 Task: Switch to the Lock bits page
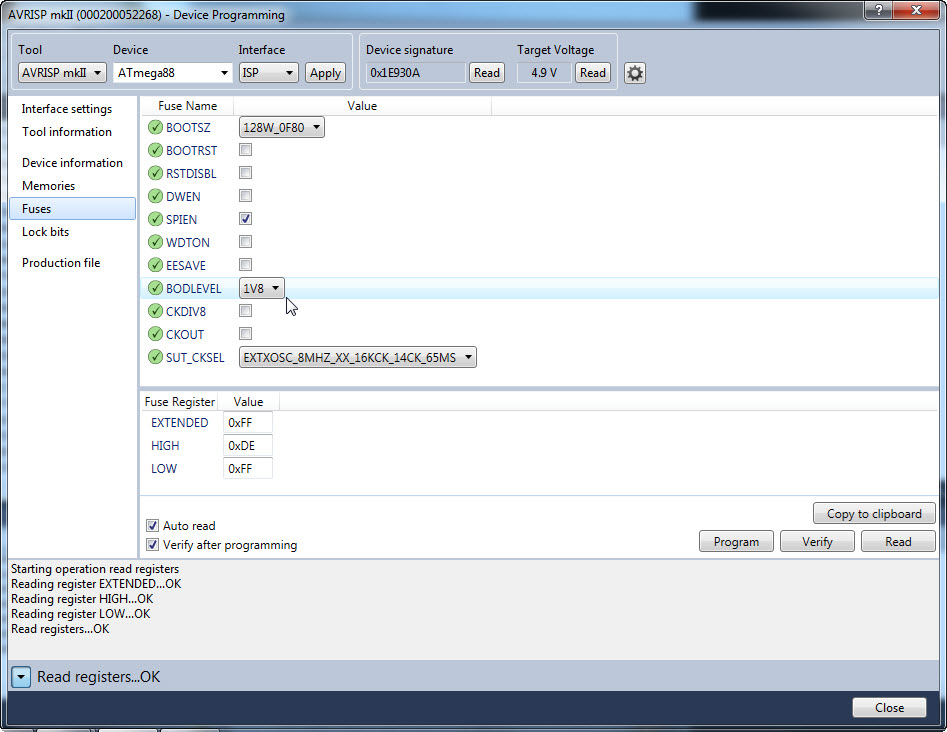45,231
